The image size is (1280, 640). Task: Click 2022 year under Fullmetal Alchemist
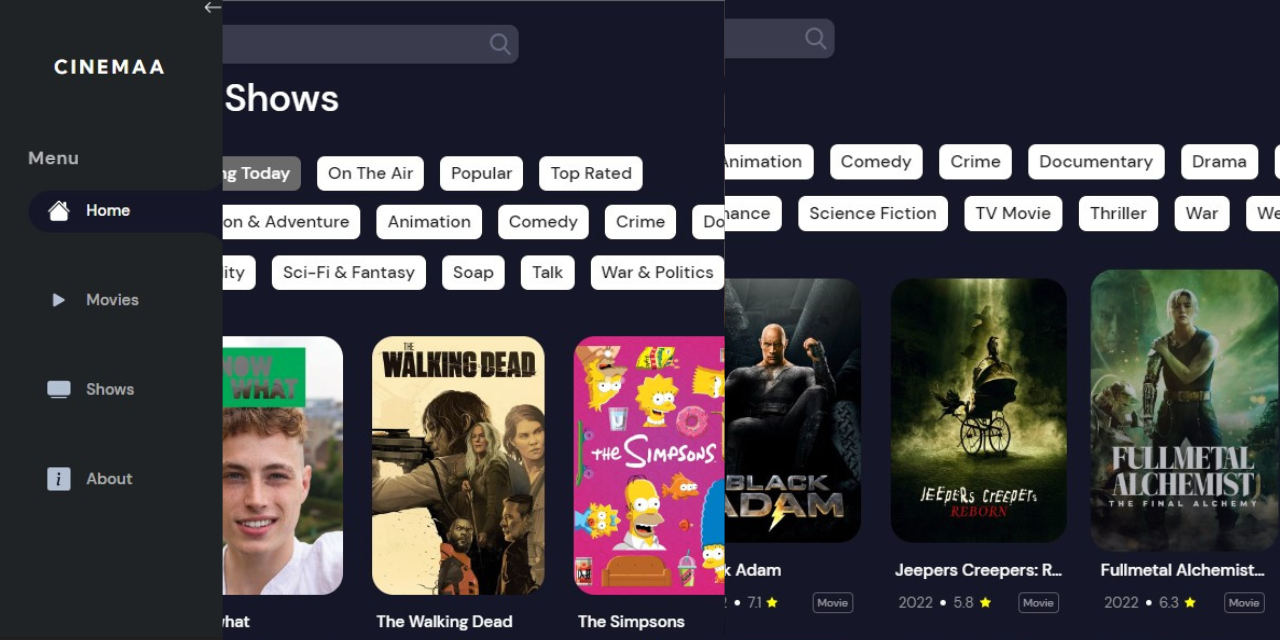pyautogui.click(x=1121, y=603)
